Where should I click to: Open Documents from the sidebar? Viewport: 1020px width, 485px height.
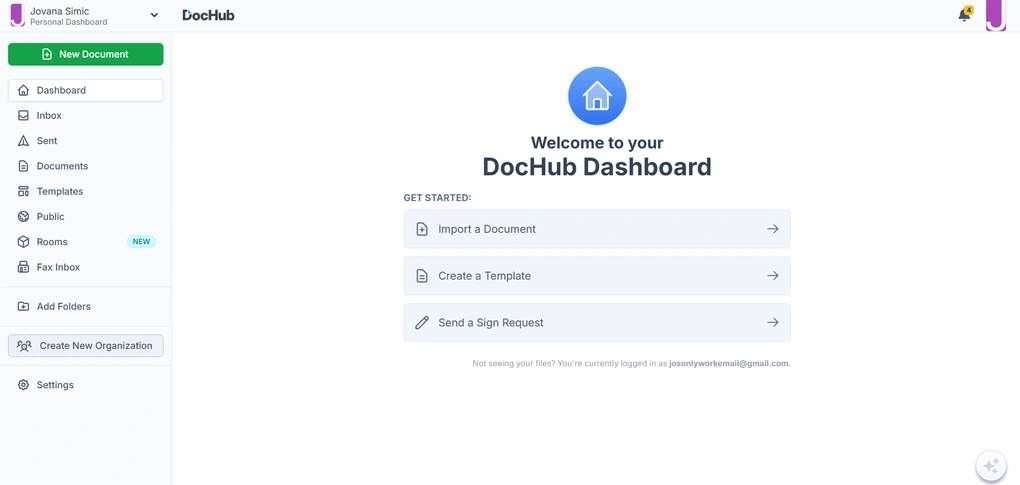(x=86, y=166)
